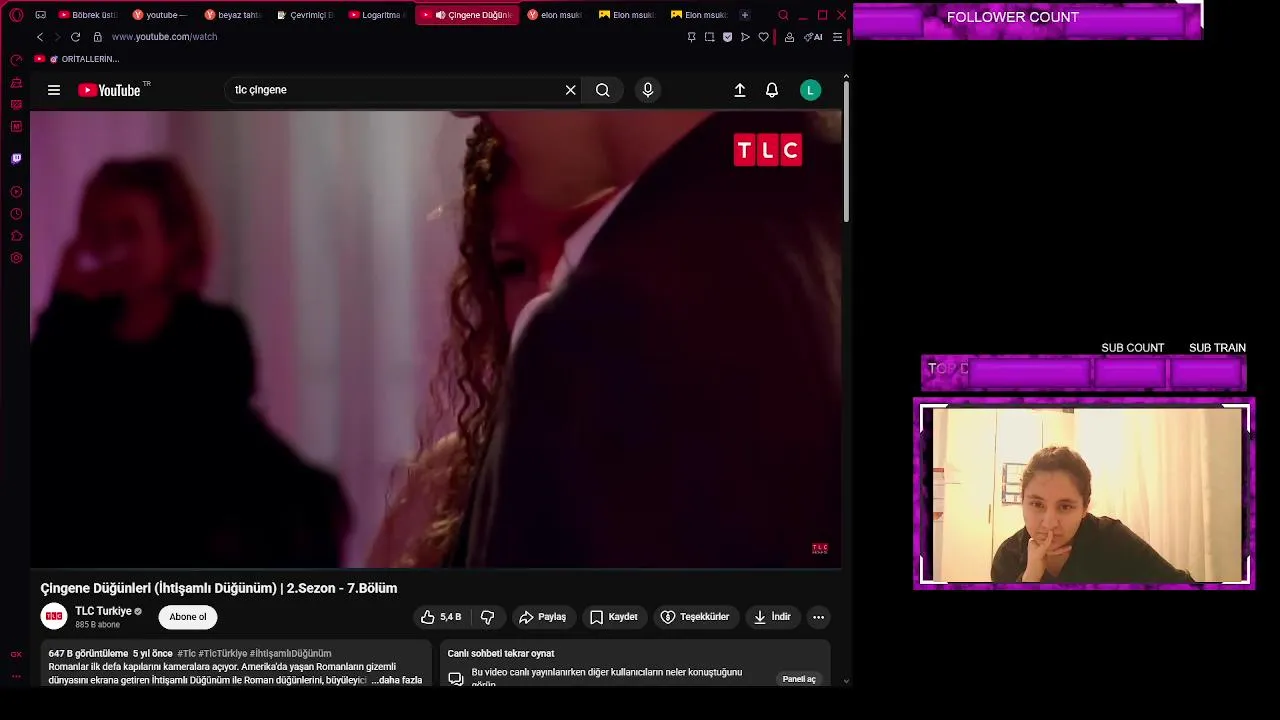Image resolution: width=1280 pixels, height=720 pixels.
Task: Switch to the 'youtube —' tab
Action: (160, 15)
